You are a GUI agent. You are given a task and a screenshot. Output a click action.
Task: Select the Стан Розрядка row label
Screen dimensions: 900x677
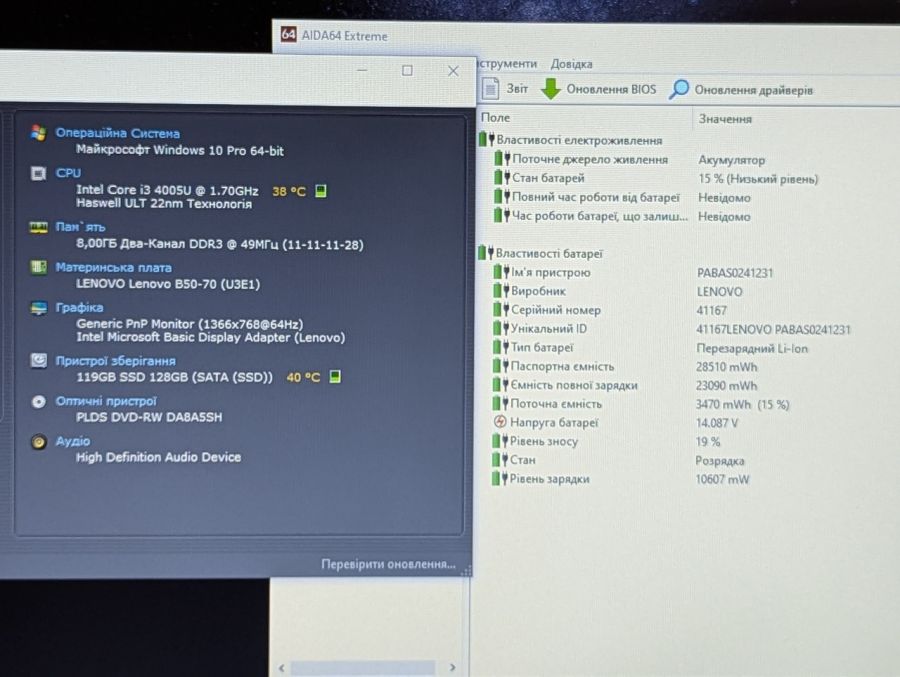[523, 460]
